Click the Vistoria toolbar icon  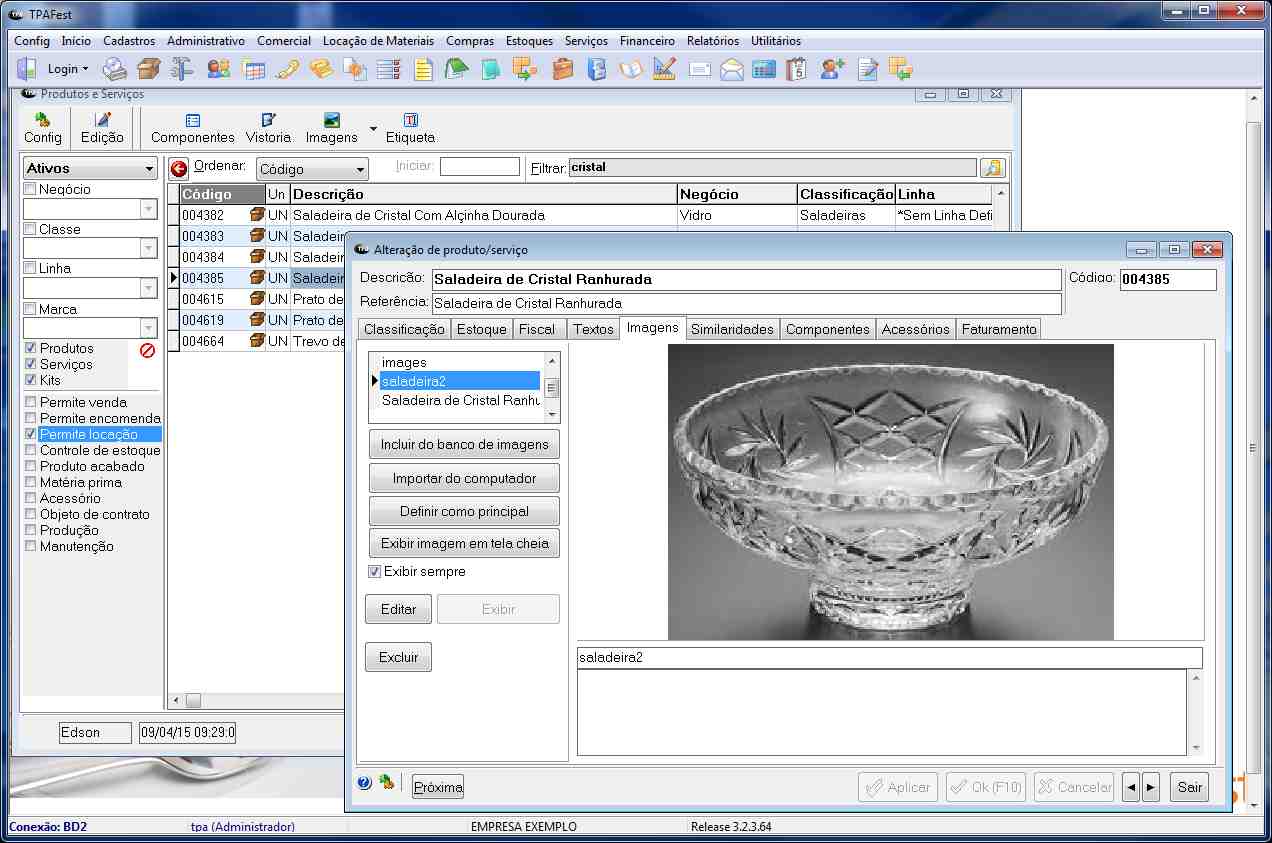pos(268,128)
